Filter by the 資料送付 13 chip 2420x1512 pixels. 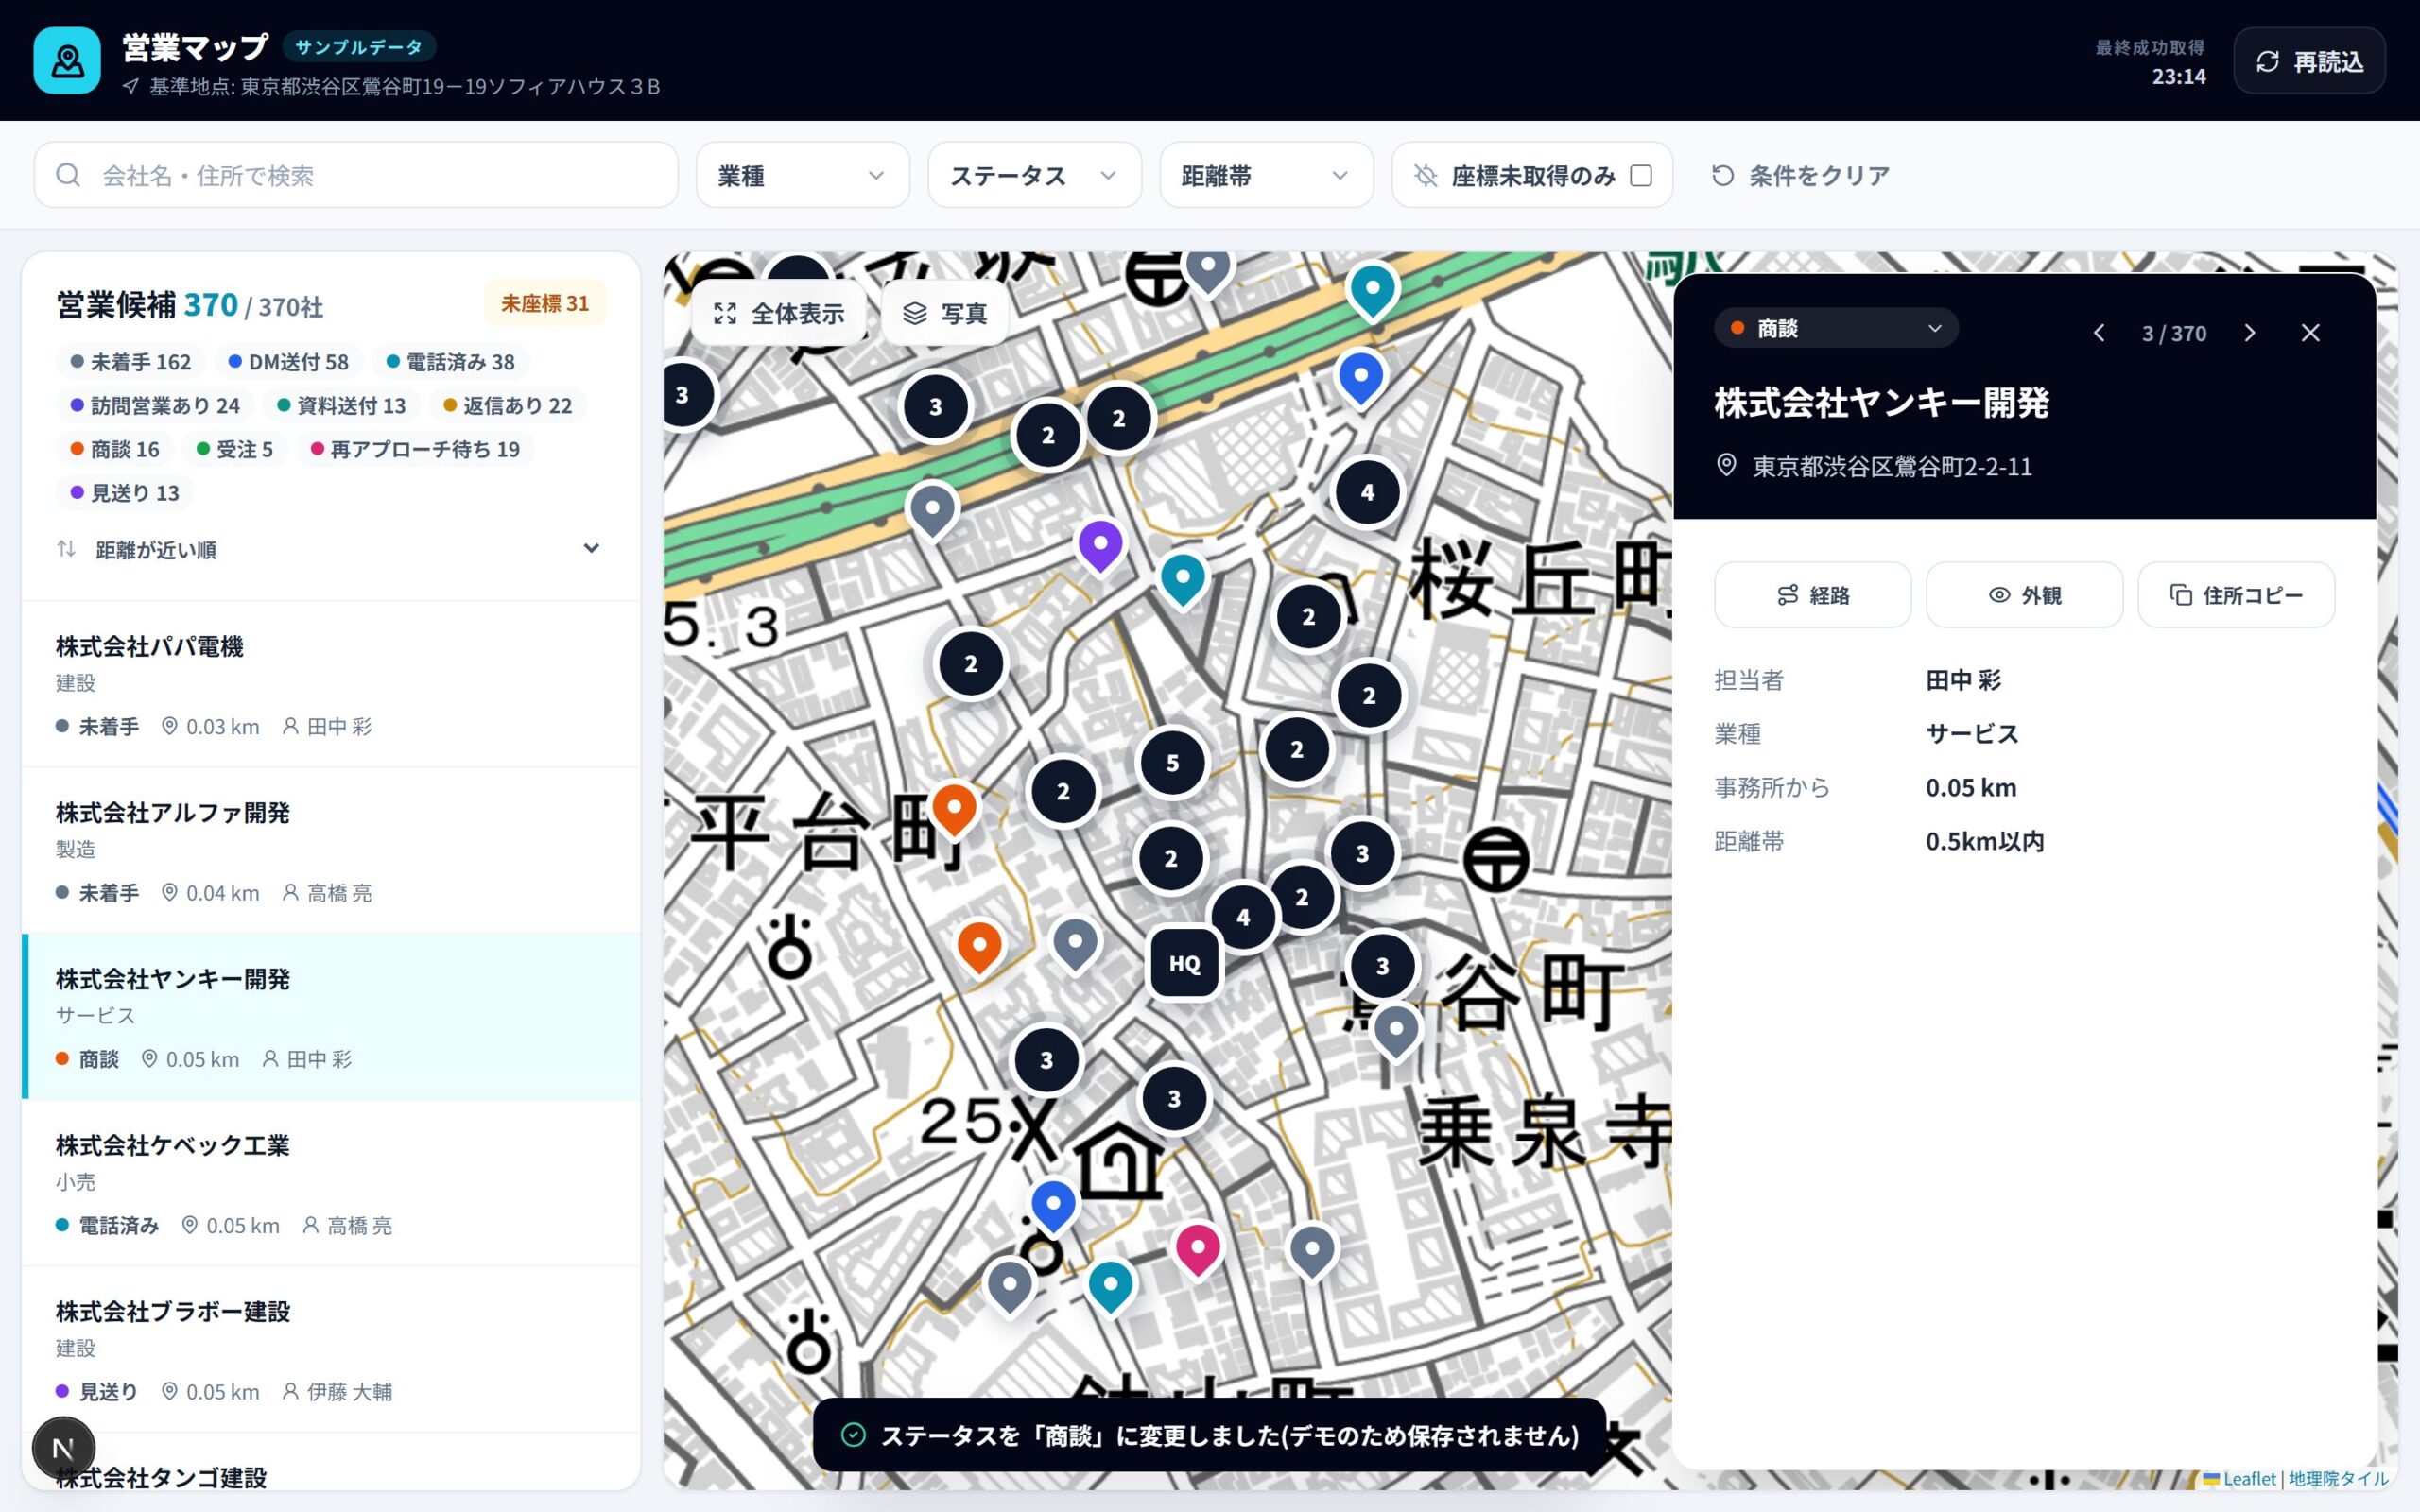pyautogui.click(x=342, y=405)
